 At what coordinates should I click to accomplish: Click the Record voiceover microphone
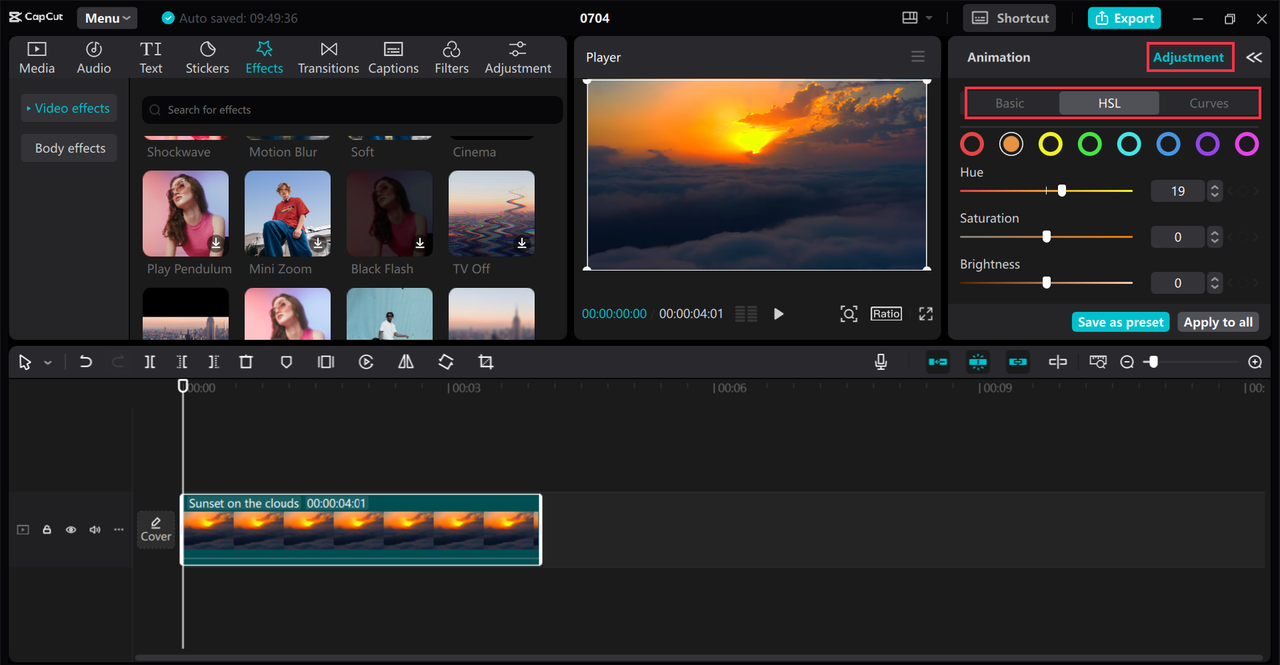[x=881, y=362]
